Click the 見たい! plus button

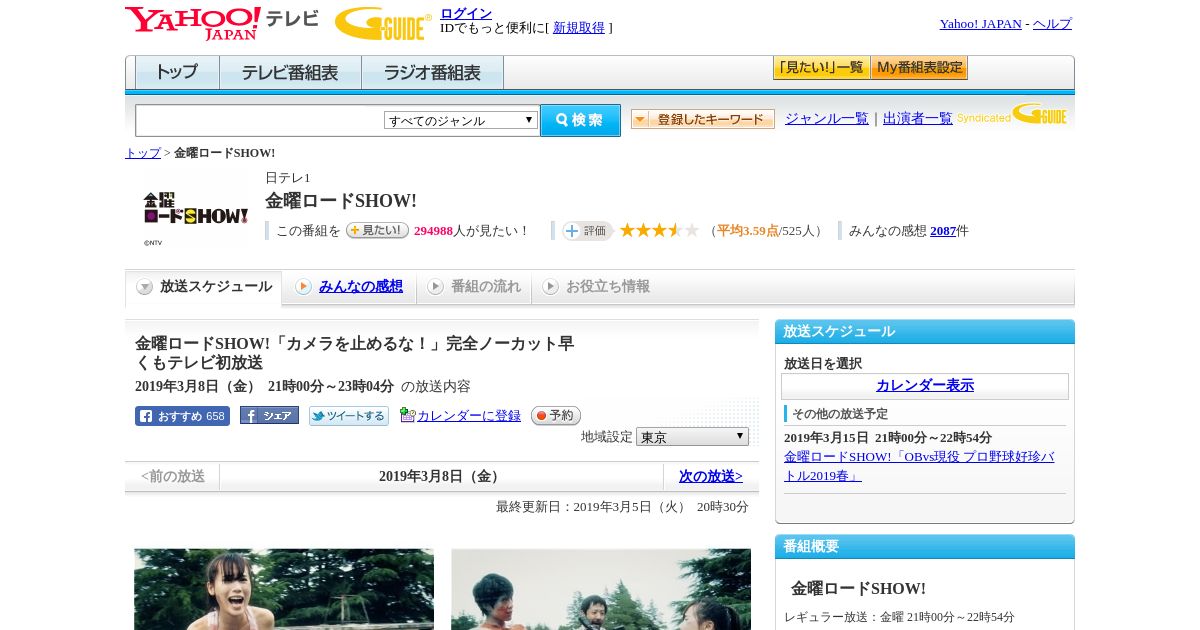coord(377,230)
